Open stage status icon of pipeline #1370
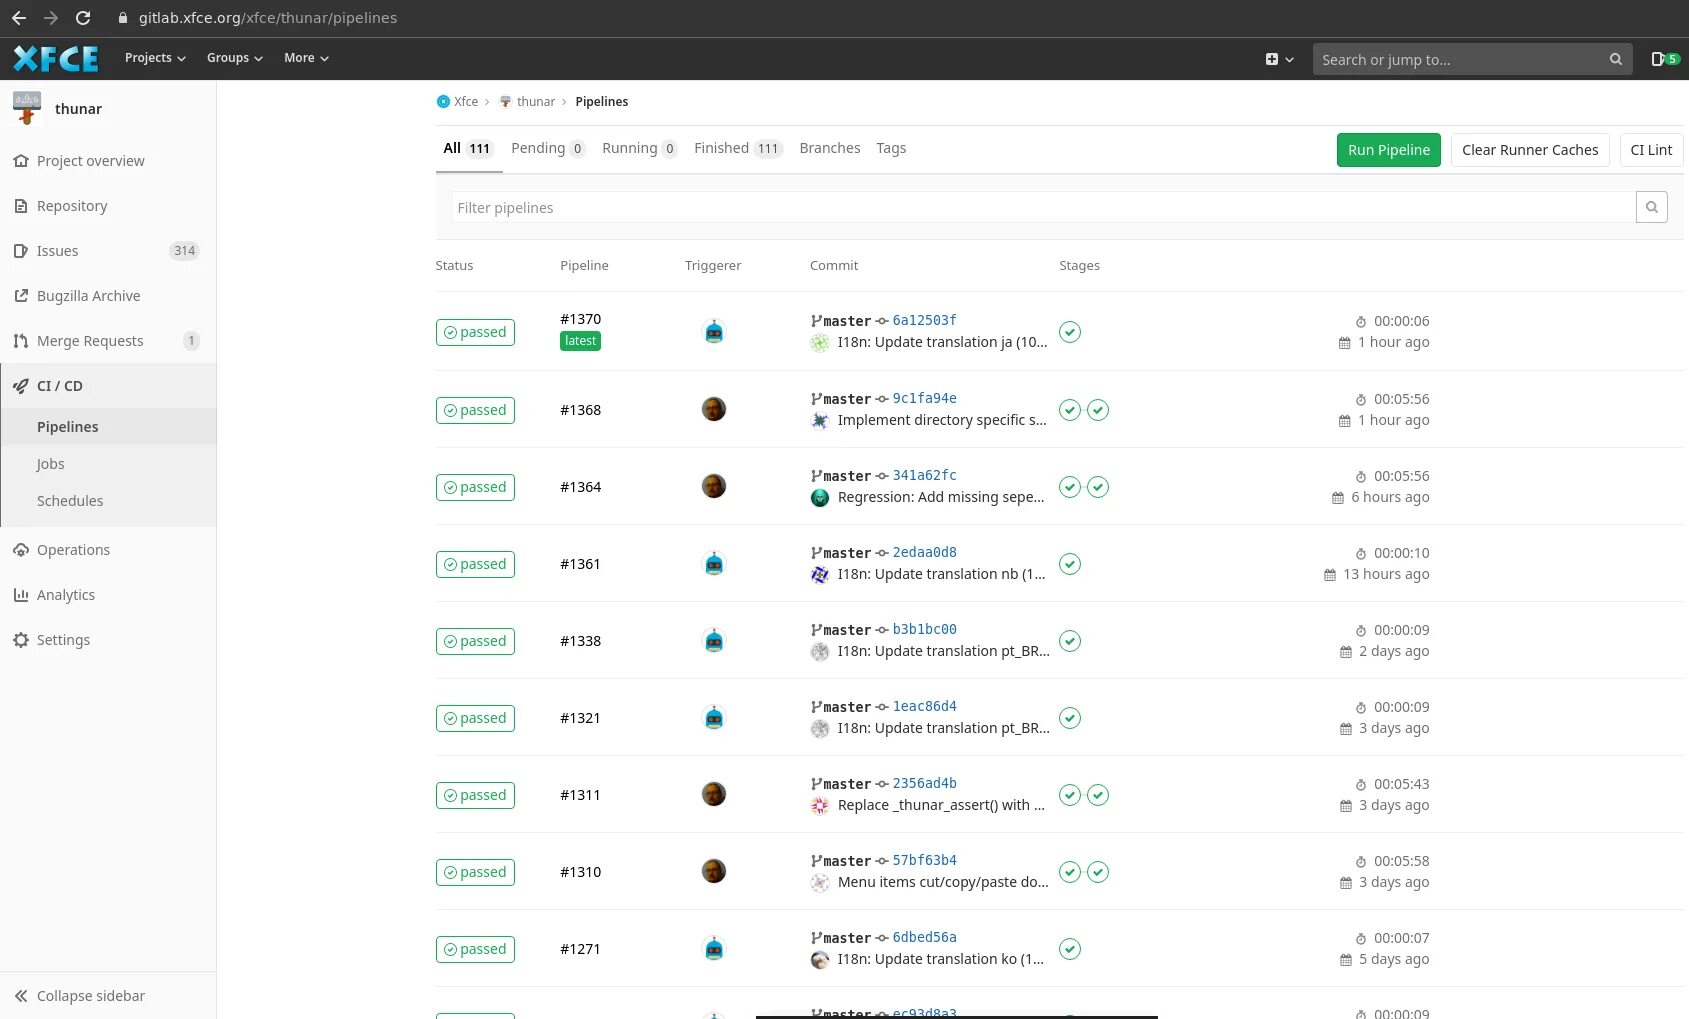The width and height of the screenshot is (1689, 1019). (x=1070, y=332)
